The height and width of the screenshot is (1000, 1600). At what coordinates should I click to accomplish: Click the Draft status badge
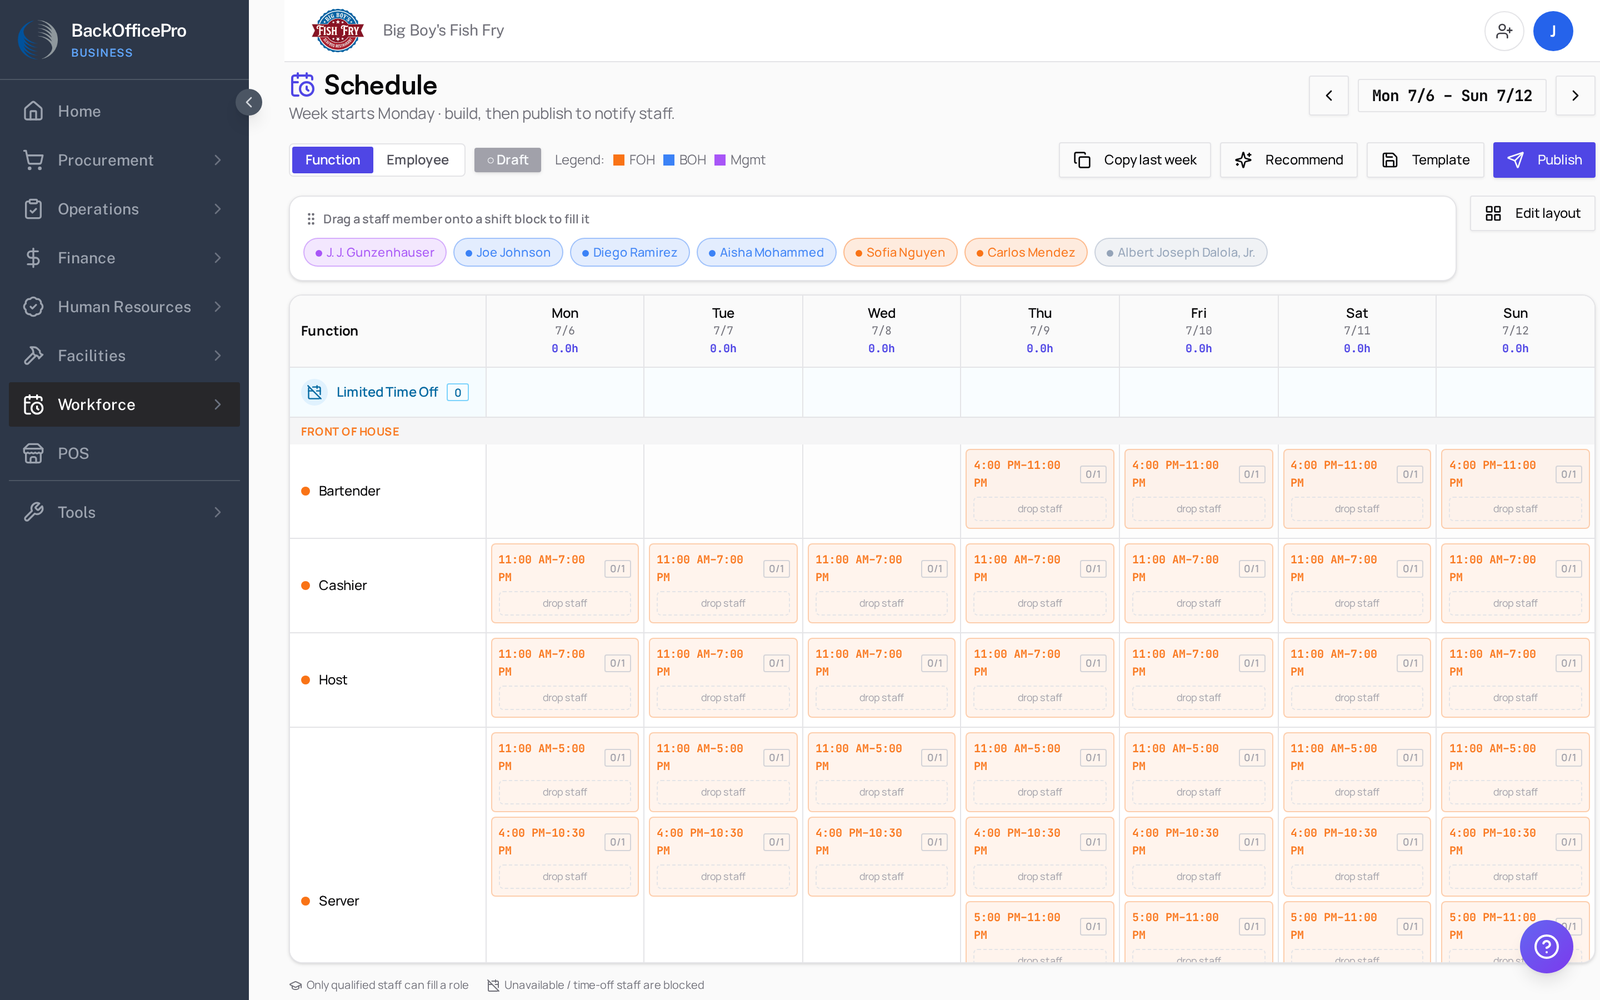pos(508,160)
